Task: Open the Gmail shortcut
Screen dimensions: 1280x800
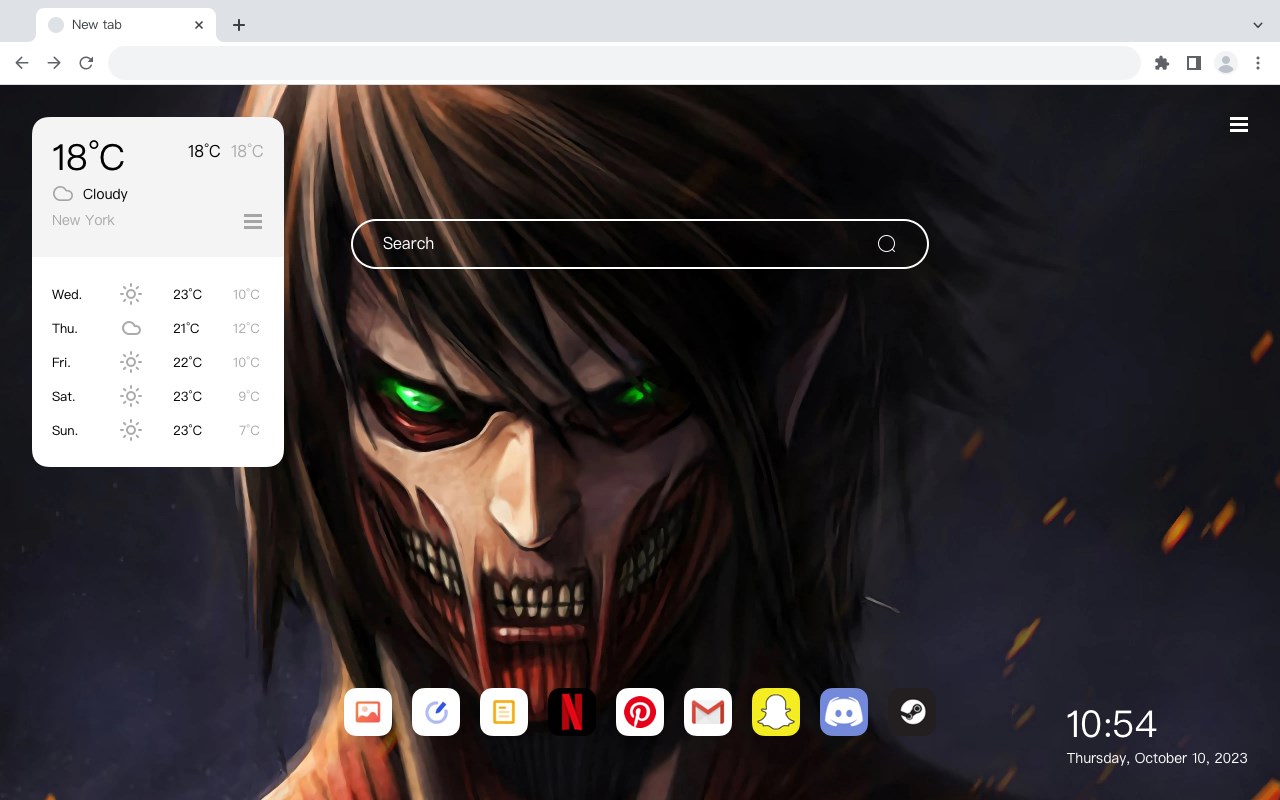Action: (x=708, y=712)
